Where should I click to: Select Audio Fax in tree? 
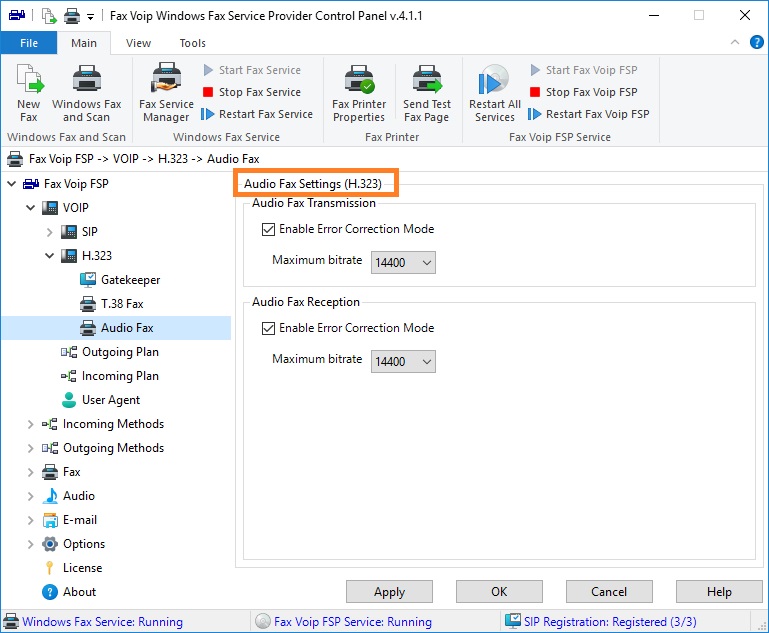pyautogui.click(x=117, y=328)
